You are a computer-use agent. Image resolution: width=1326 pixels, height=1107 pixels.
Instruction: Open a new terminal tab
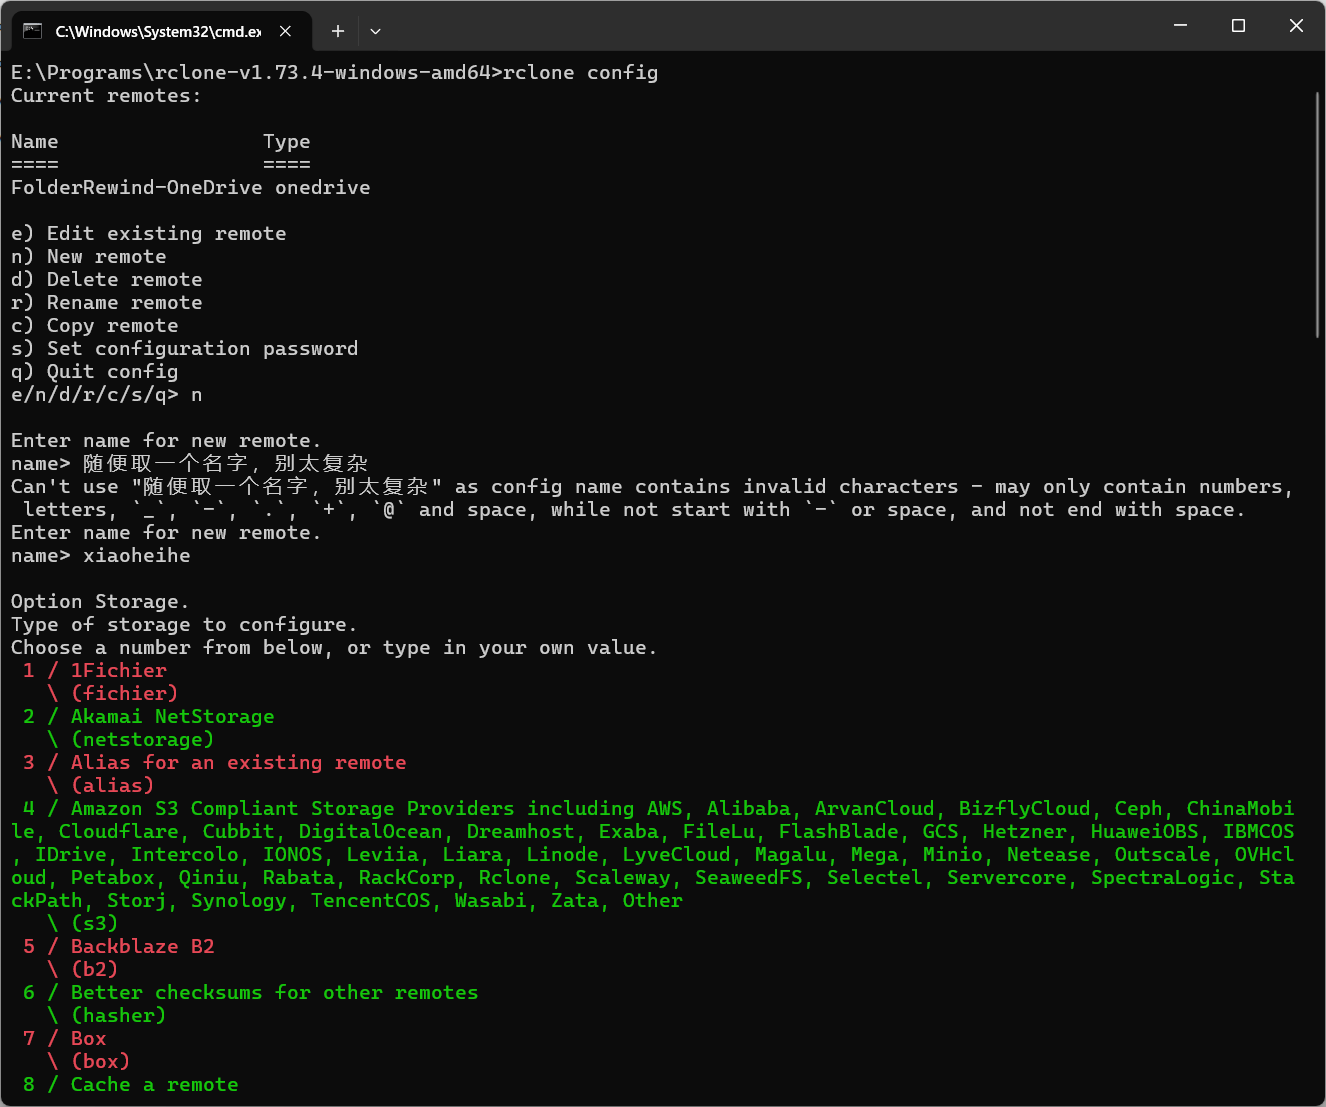337,31
